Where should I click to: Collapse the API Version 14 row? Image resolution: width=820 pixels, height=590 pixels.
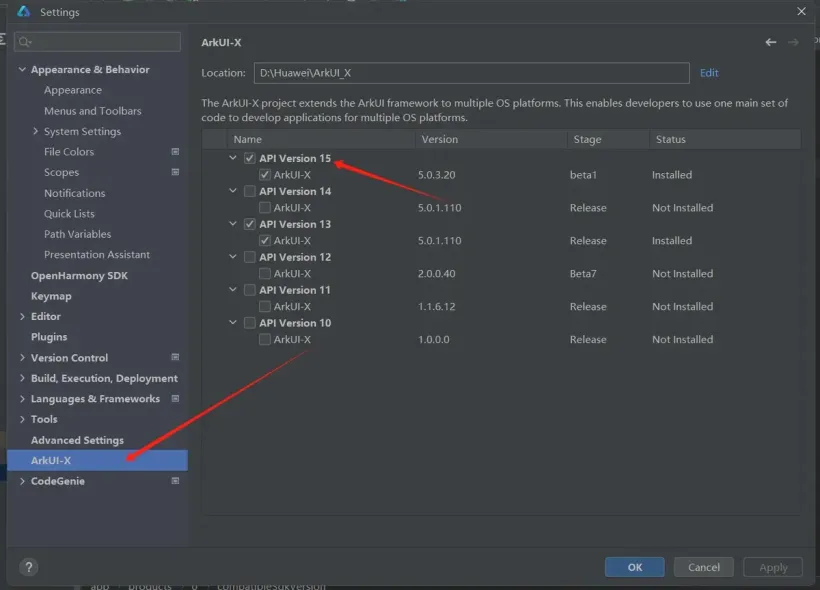(233, 190)
